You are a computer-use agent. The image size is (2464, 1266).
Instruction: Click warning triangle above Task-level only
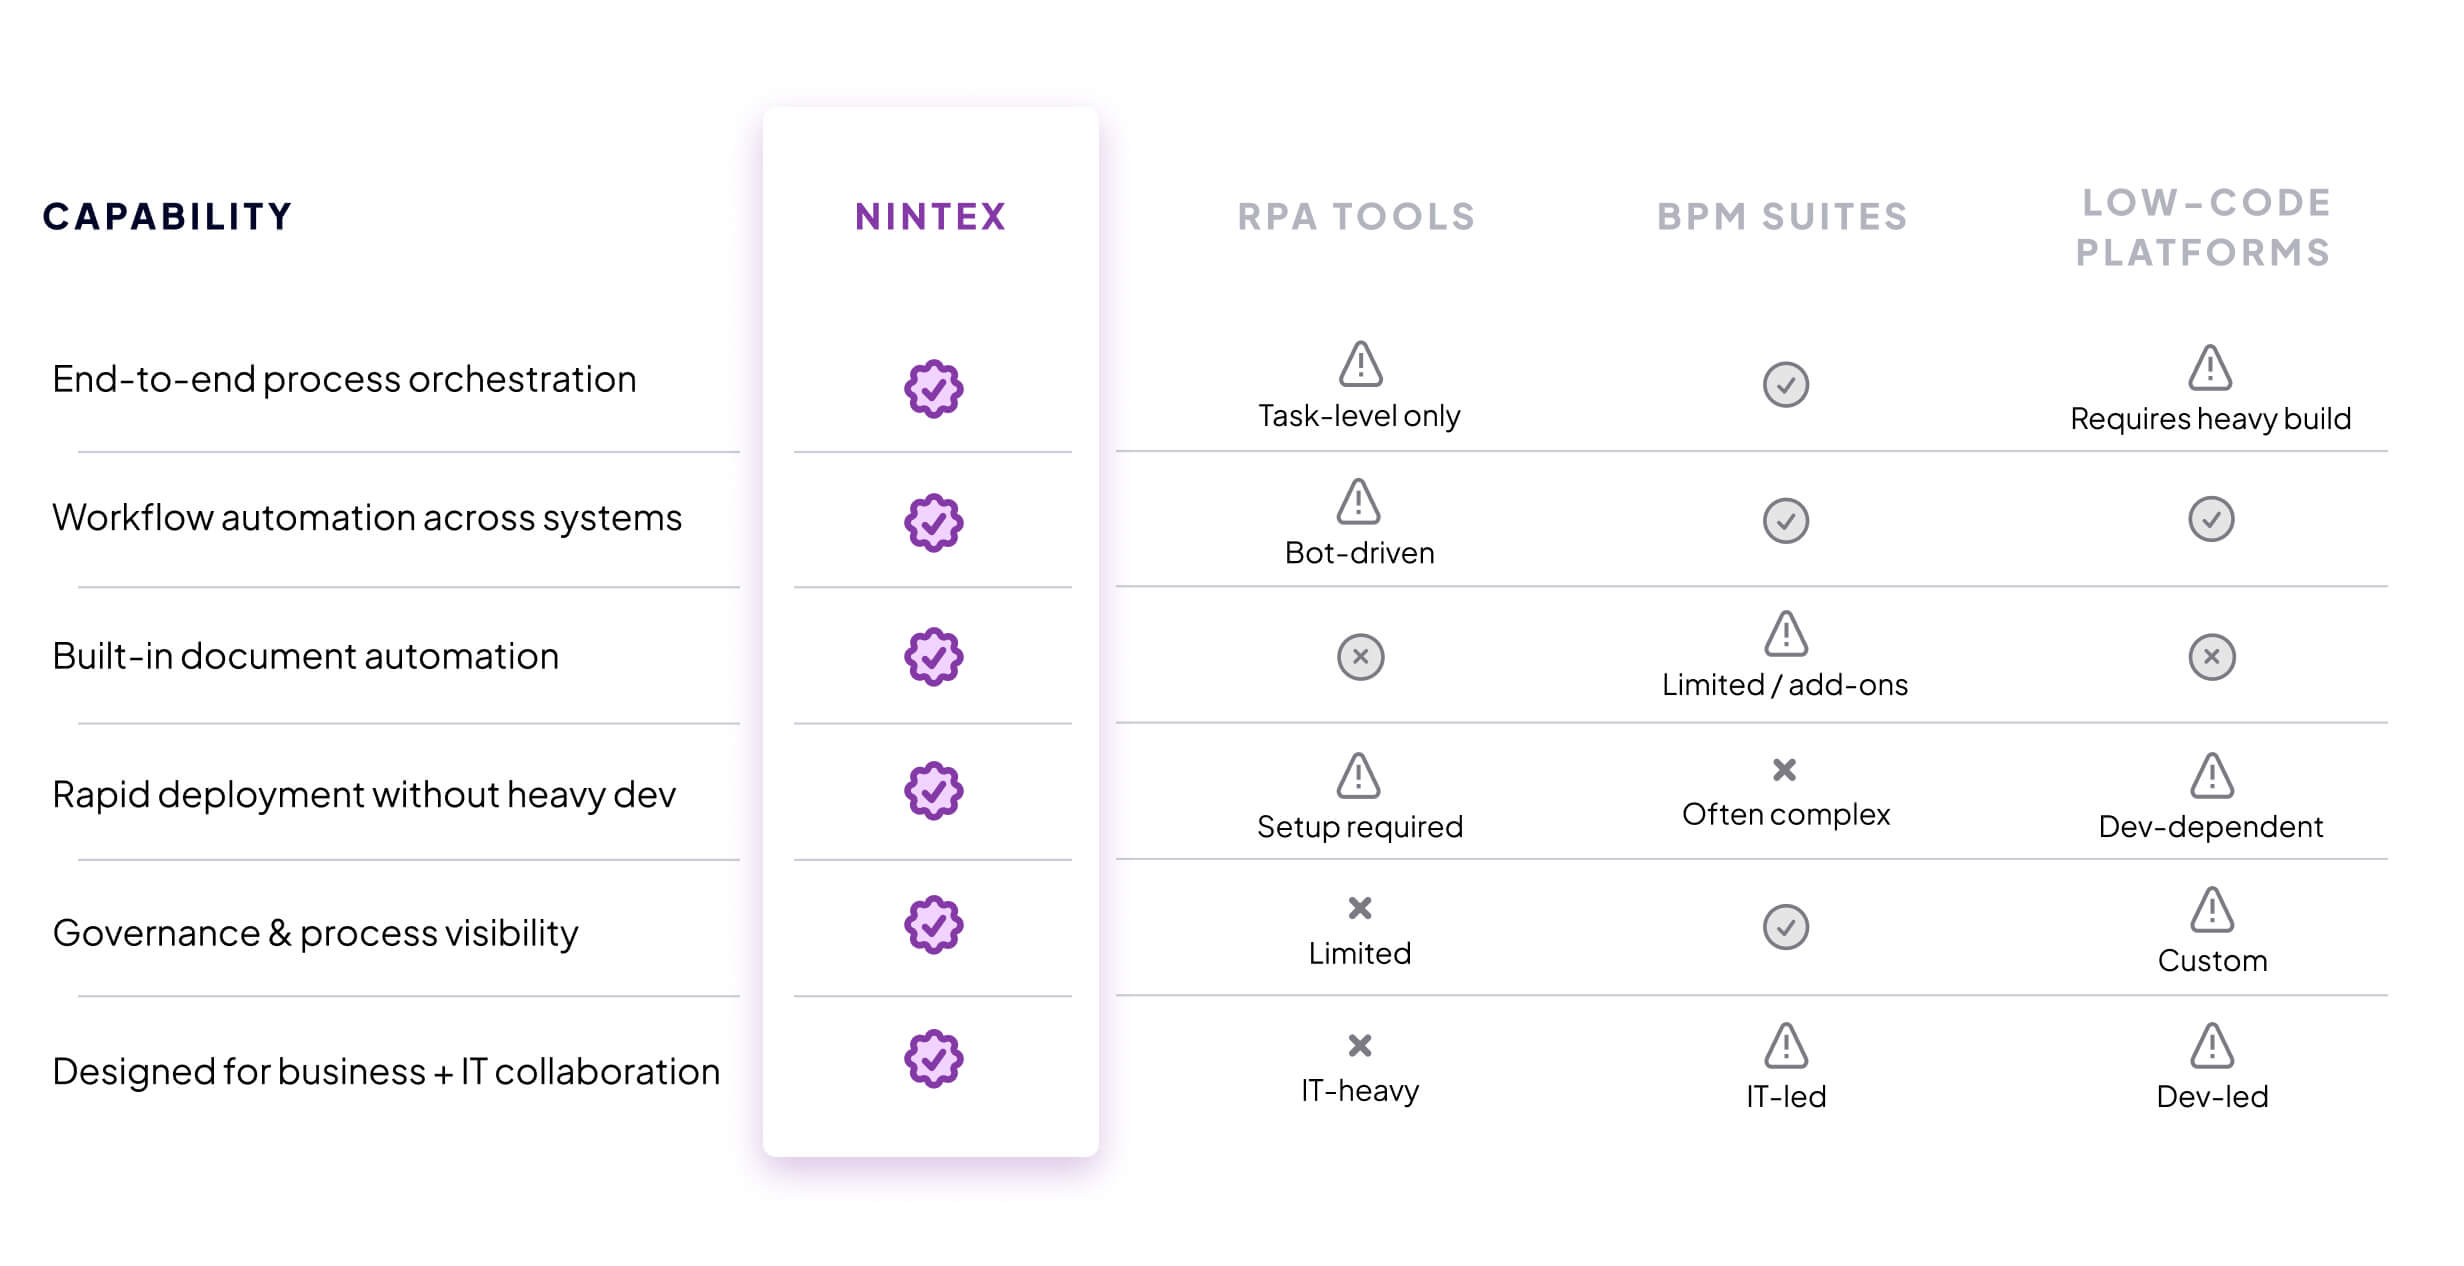pos(1360,364)
